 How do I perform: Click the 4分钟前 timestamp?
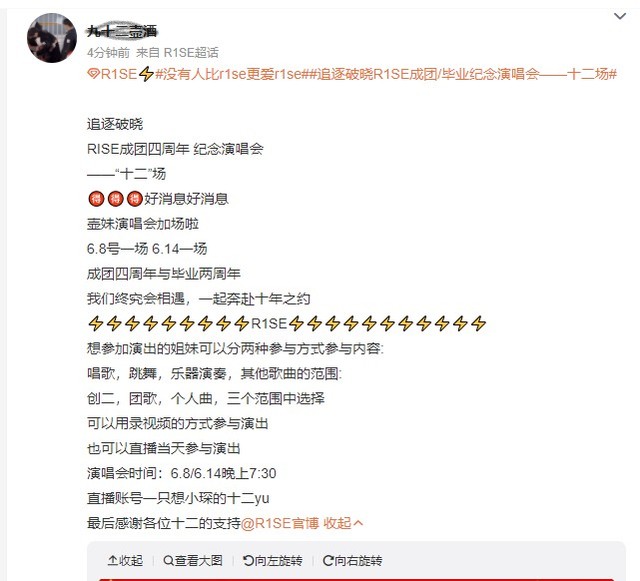[108, 53]
